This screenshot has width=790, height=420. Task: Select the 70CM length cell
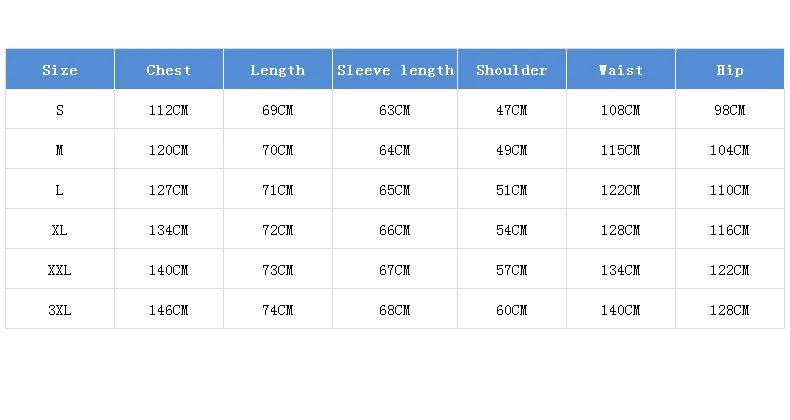(x=277, y=150)
